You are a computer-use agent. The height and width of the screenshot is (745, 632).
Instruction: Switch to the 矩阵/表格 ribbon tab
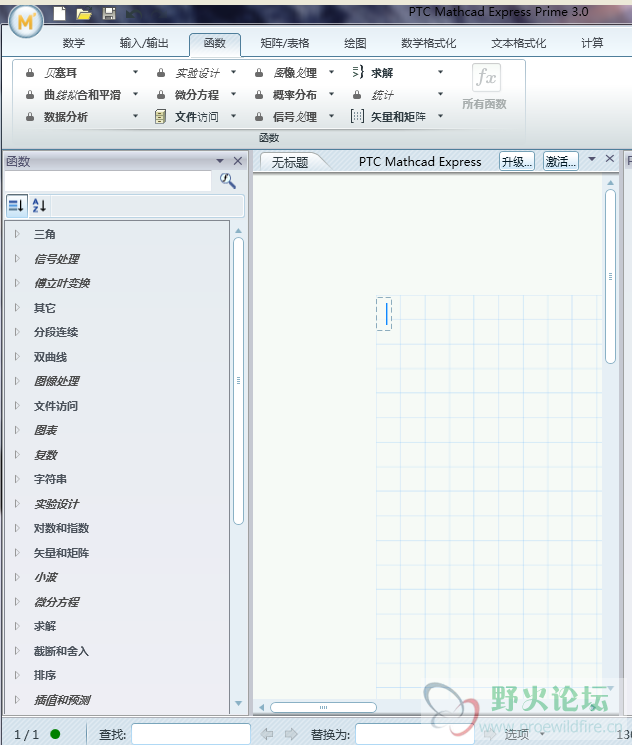(285, 43)
